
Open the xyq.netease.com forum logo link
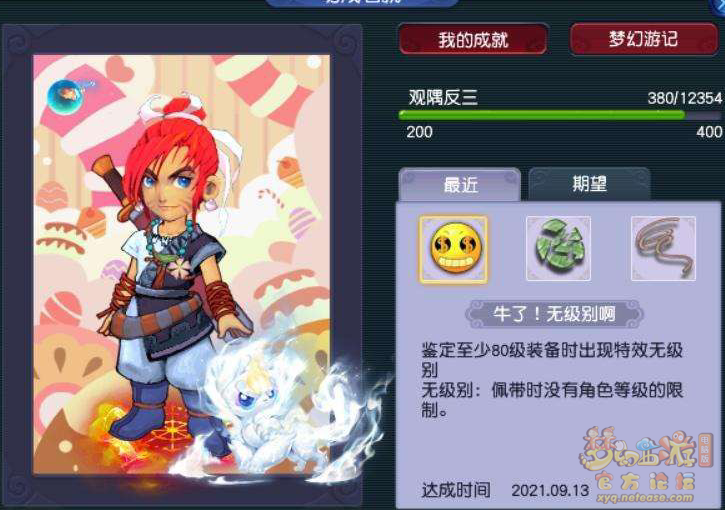[x=645, y=466]
